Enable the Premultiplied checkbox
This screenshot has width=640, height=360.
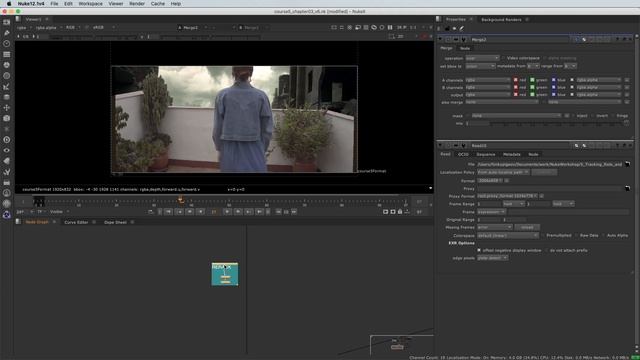point(543,236)
